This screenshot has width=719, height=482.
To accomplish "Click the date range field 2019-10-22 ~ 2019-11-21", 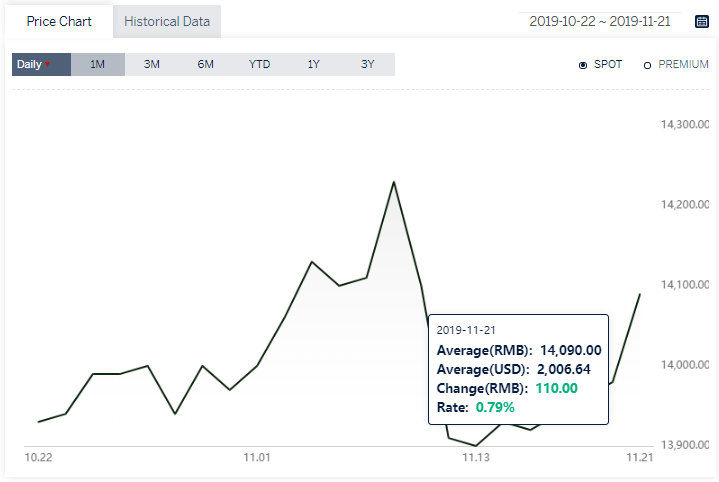I will pyautogui.click(x=600, y=22).
